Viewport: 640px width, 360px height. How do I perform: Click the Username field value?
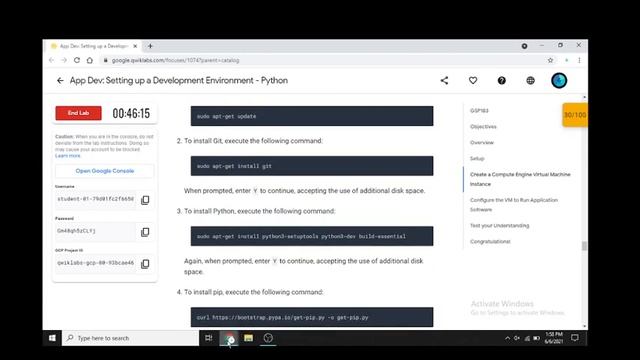click(96, 199)
